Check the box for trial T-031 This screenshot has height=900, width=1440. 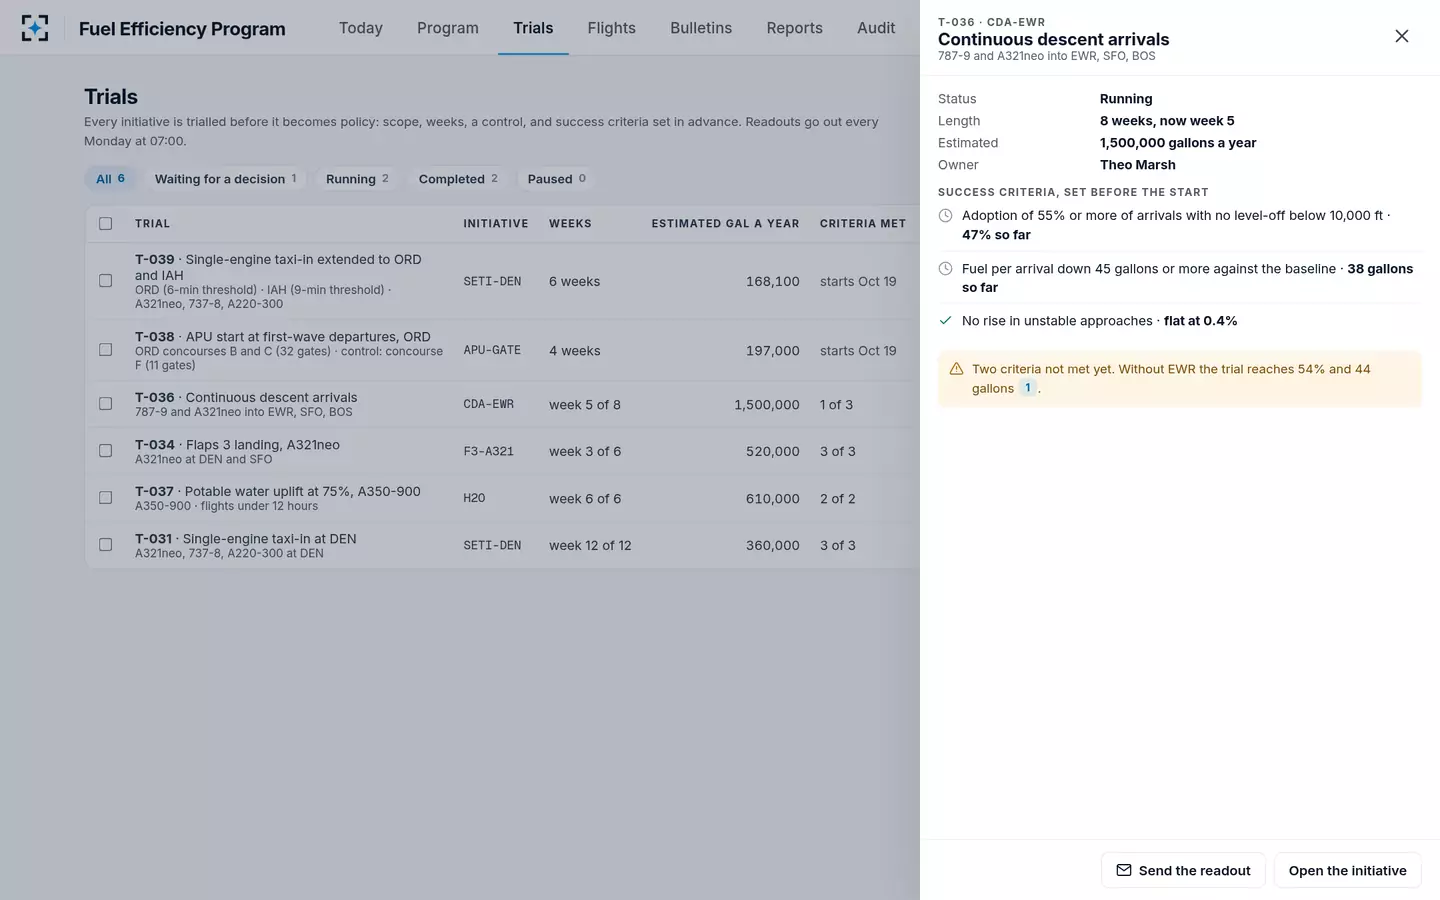(106, 545)
